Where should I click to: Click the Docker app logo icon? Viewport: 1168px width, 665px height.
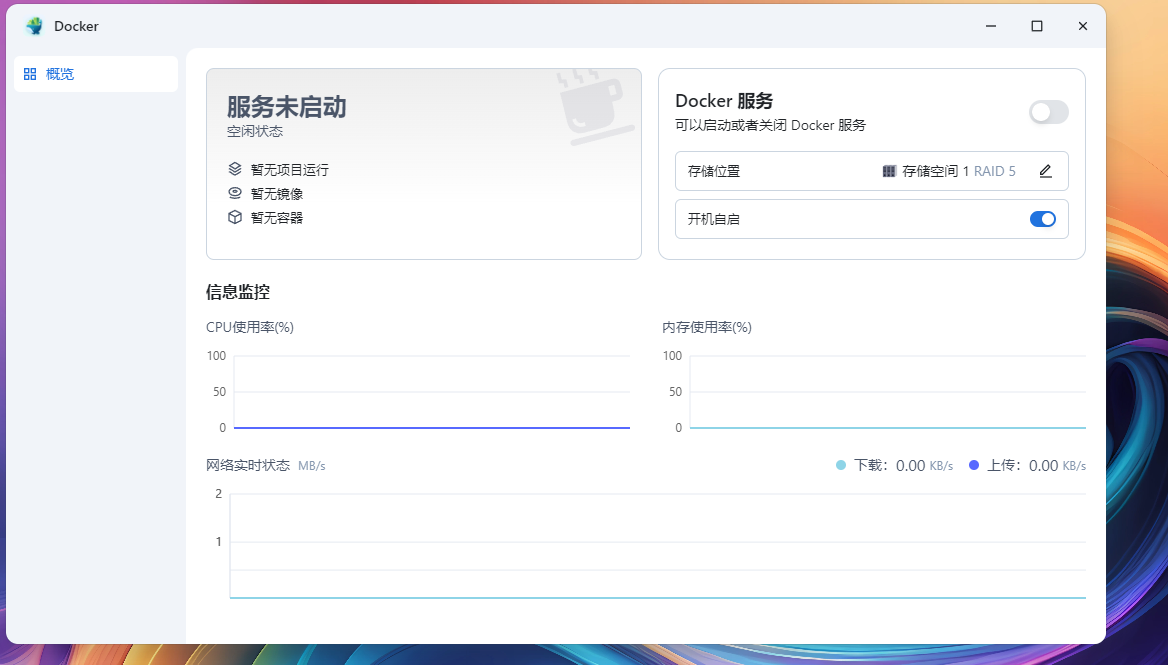pyautogui.click(x=34, y=26)
